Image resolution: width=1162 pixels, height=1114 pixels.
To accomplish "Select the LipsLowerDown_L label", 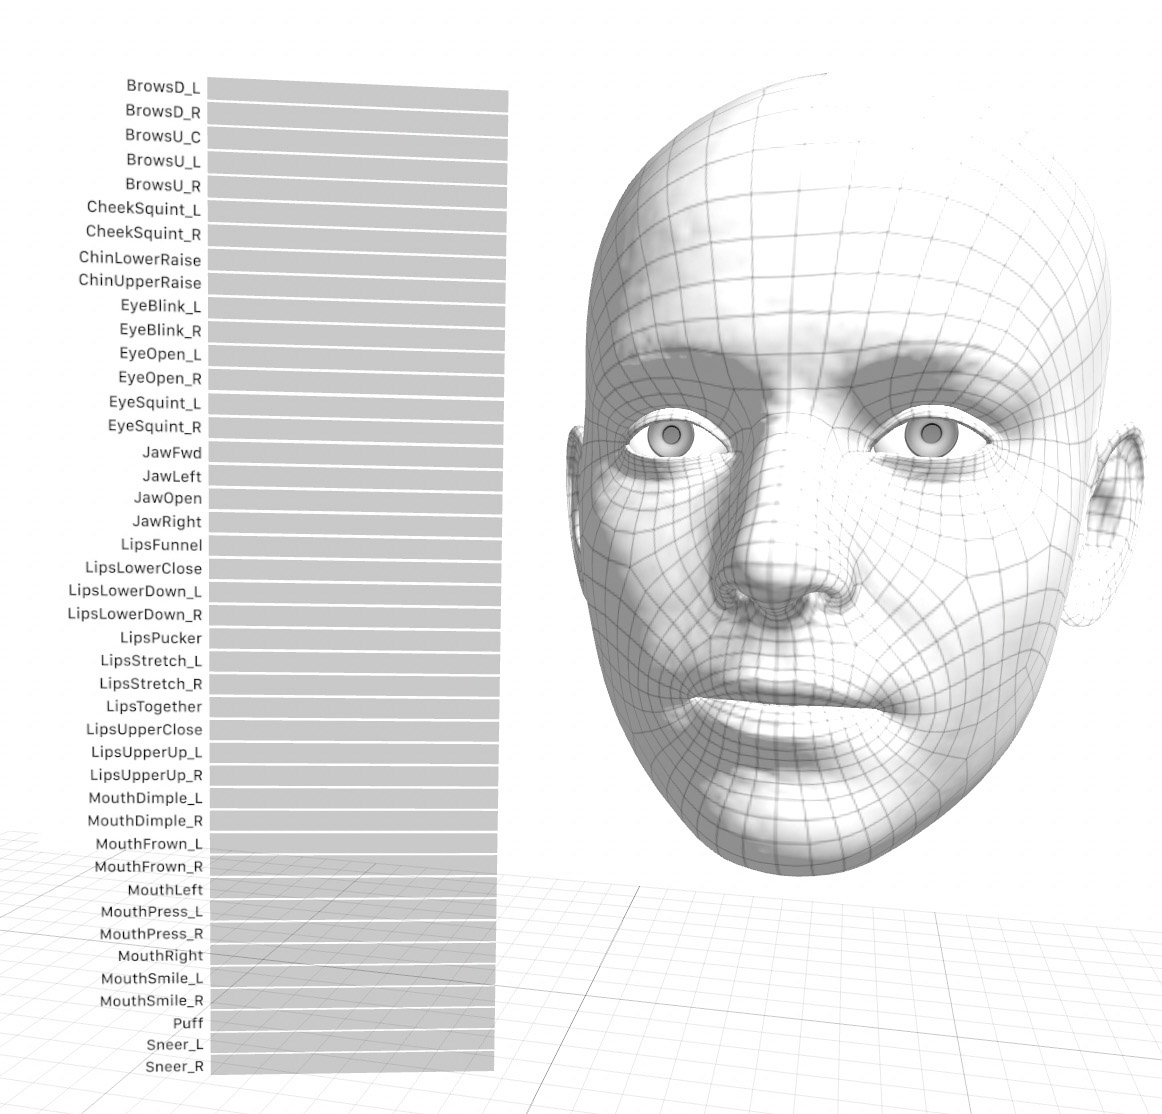I will tap(135, 591).
